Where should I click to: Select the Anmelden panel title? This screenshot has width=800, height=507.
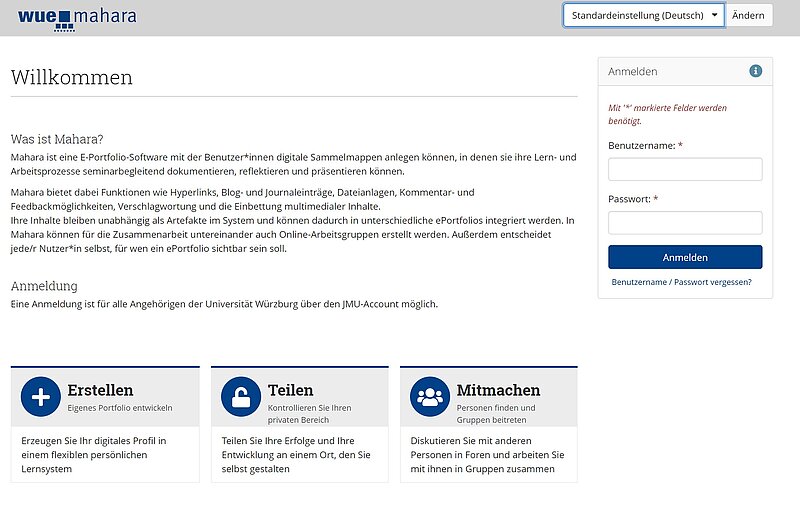point(633,71)
